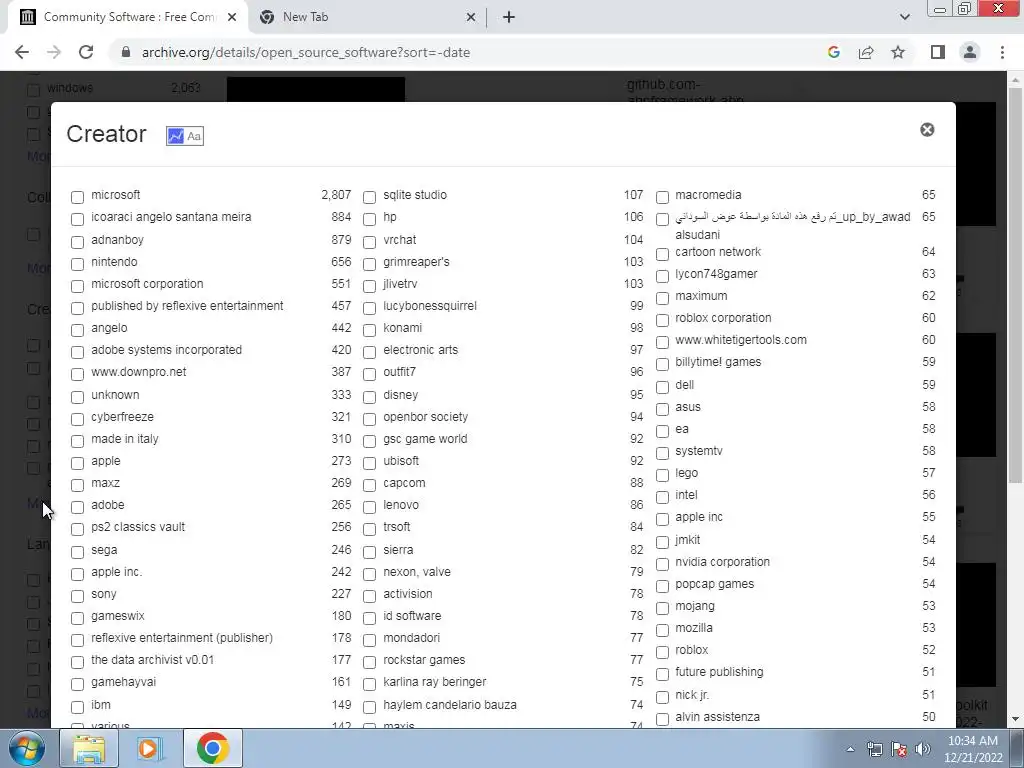
Task: Switch to the New Tab tab
Action: 367,17
